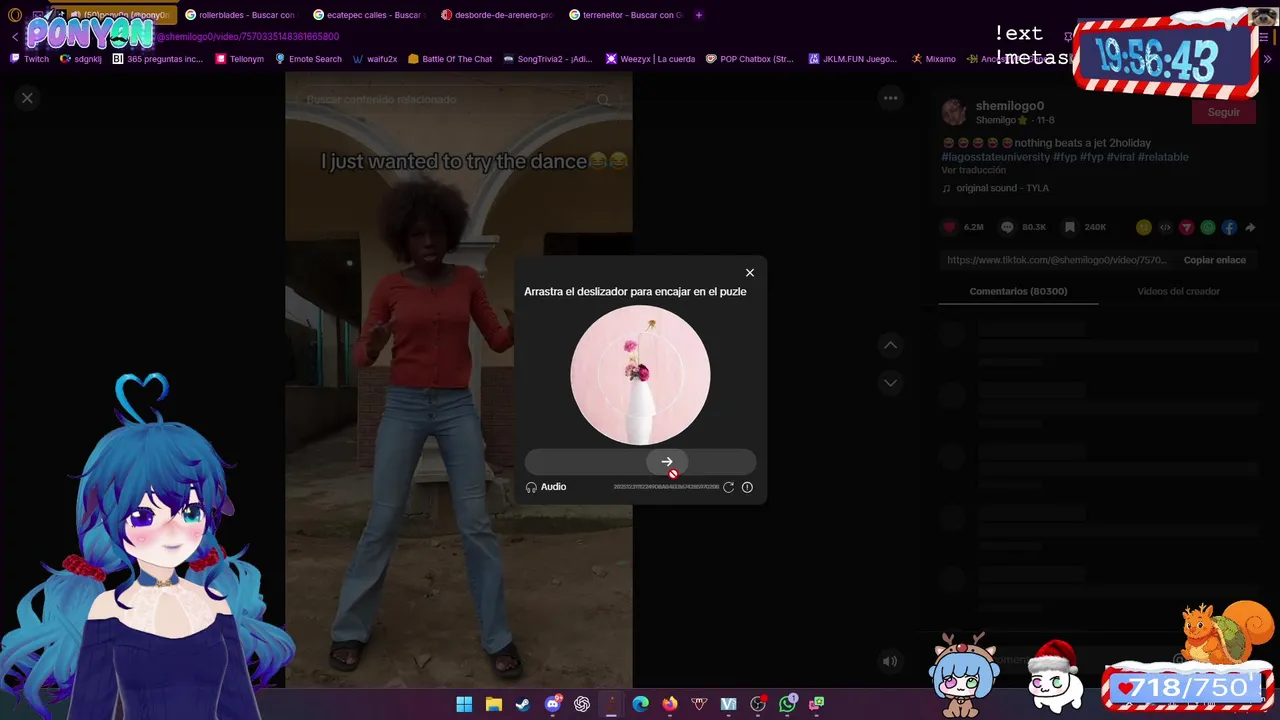1280x720 pixels.
Task: Open more share options arrow
Action: 1250,227
